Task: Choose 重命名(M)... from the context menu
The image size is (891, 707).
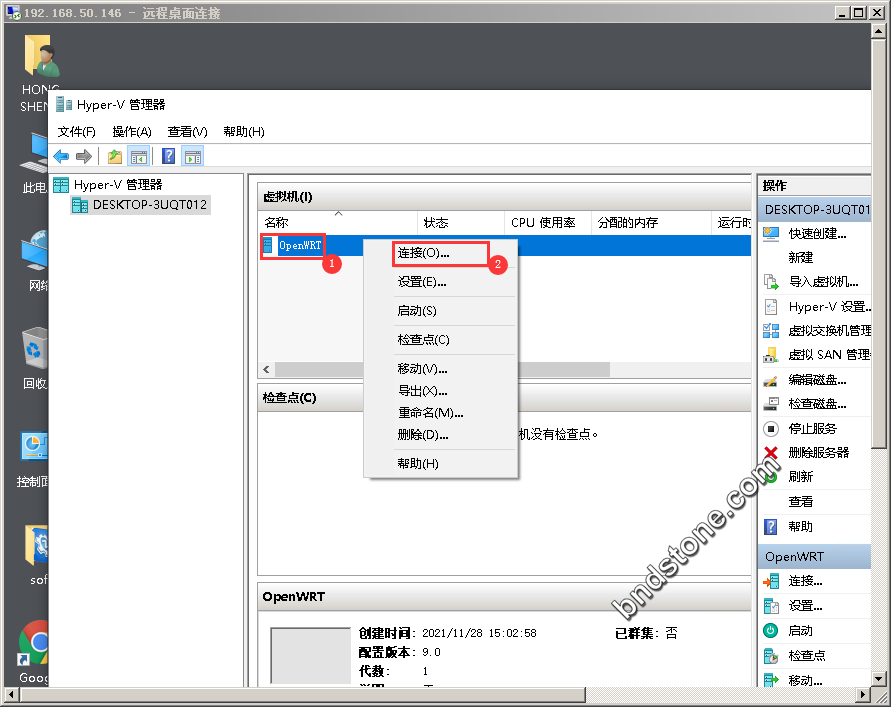Action: [x=440, y=413]
